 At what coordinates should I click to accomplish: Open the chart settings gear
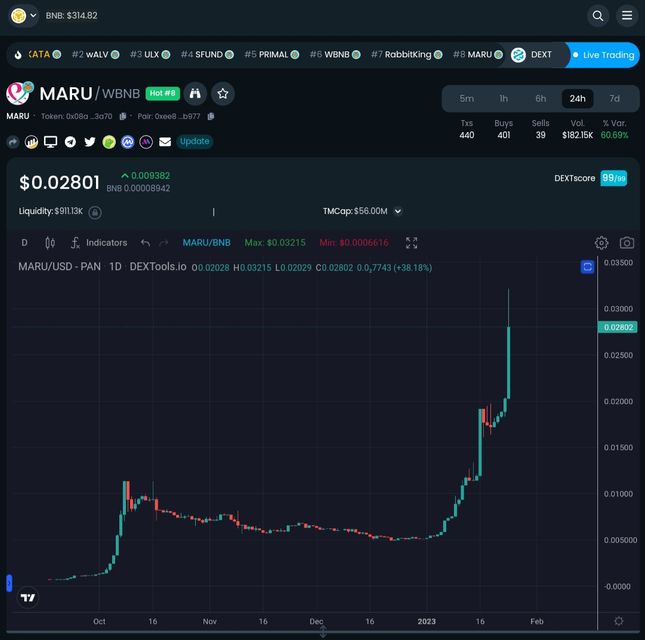[x=601, y=243]
